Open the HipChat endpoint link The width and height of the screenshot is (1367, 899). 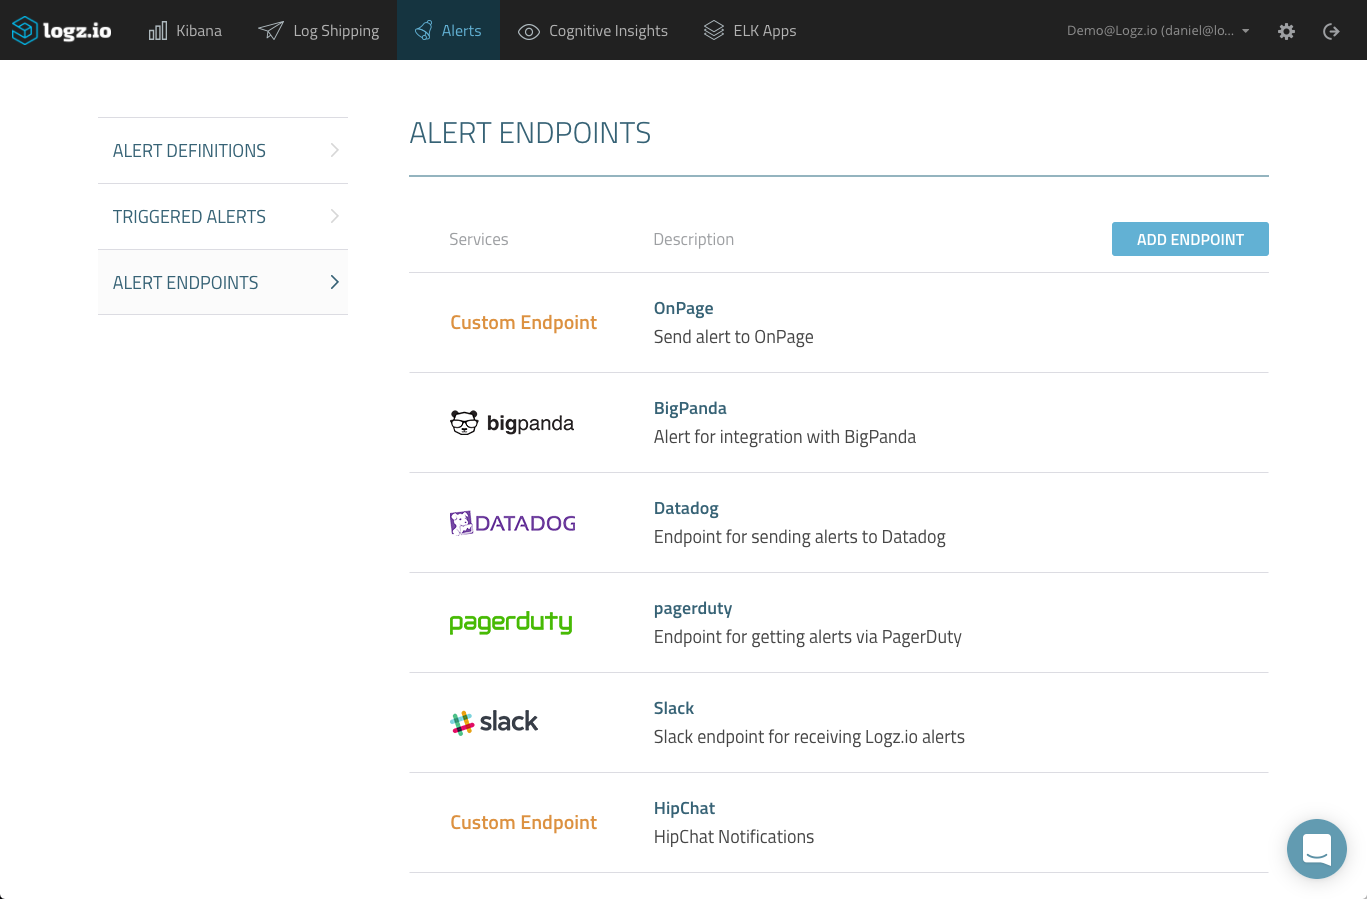[684, 808]
